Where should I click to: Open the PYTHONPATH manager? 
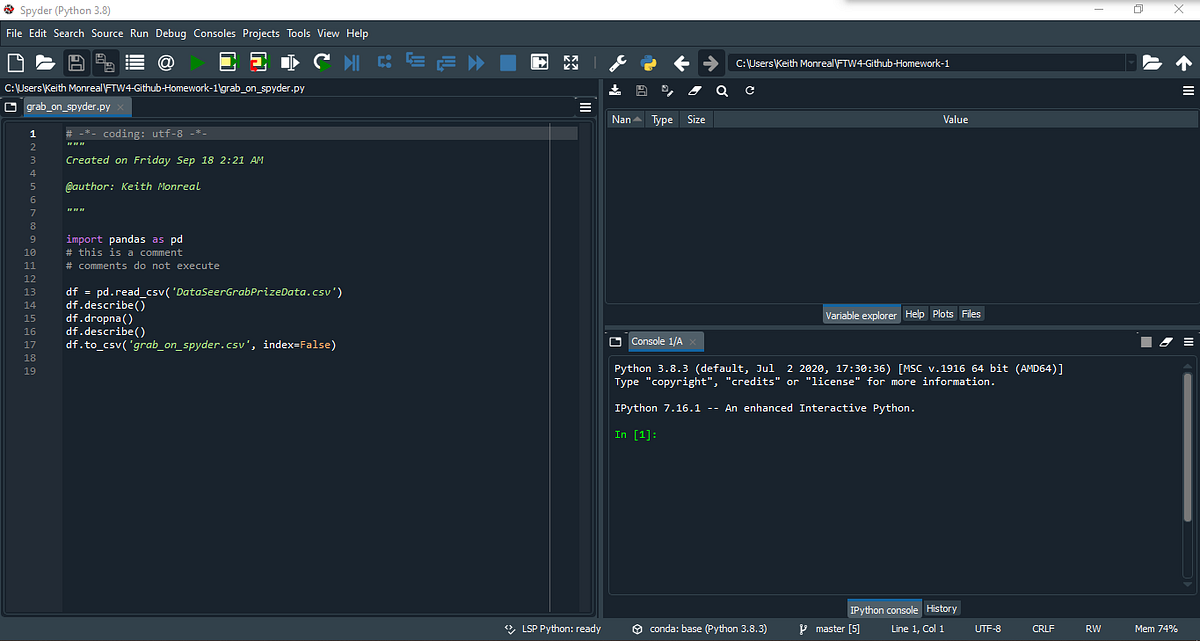(x=647, y=61)
